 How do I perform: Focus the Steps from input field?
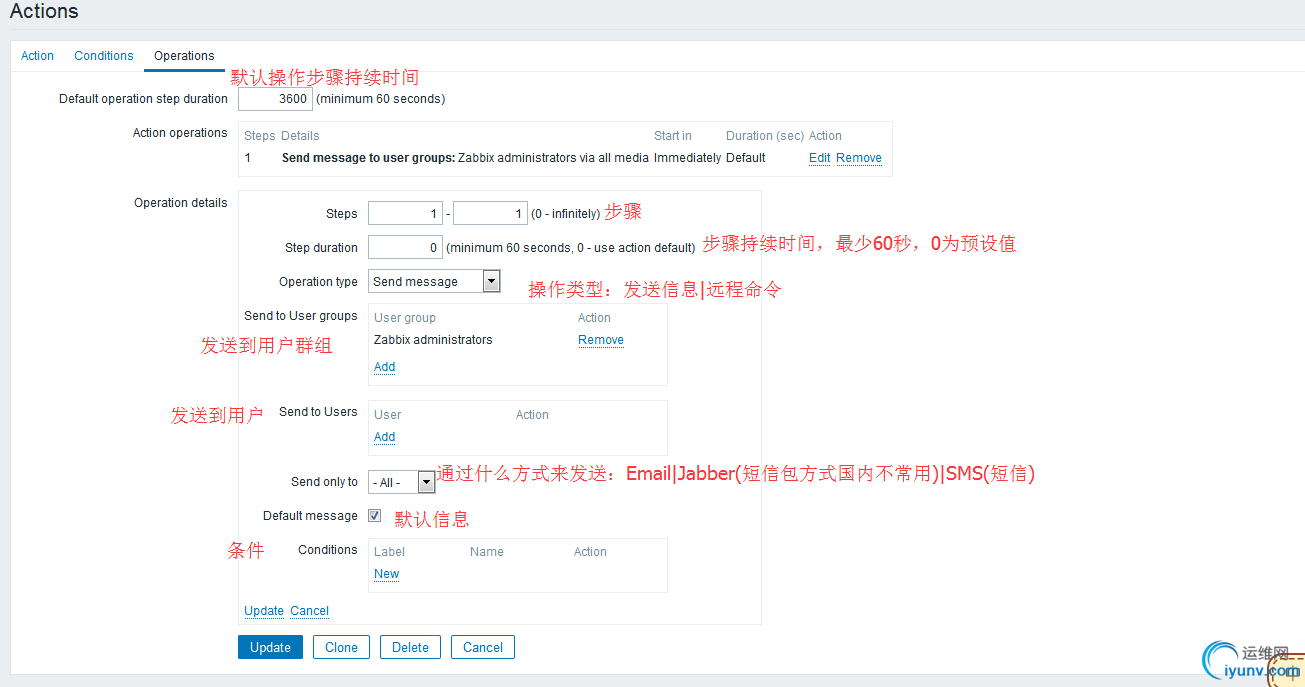pos(405,214)
